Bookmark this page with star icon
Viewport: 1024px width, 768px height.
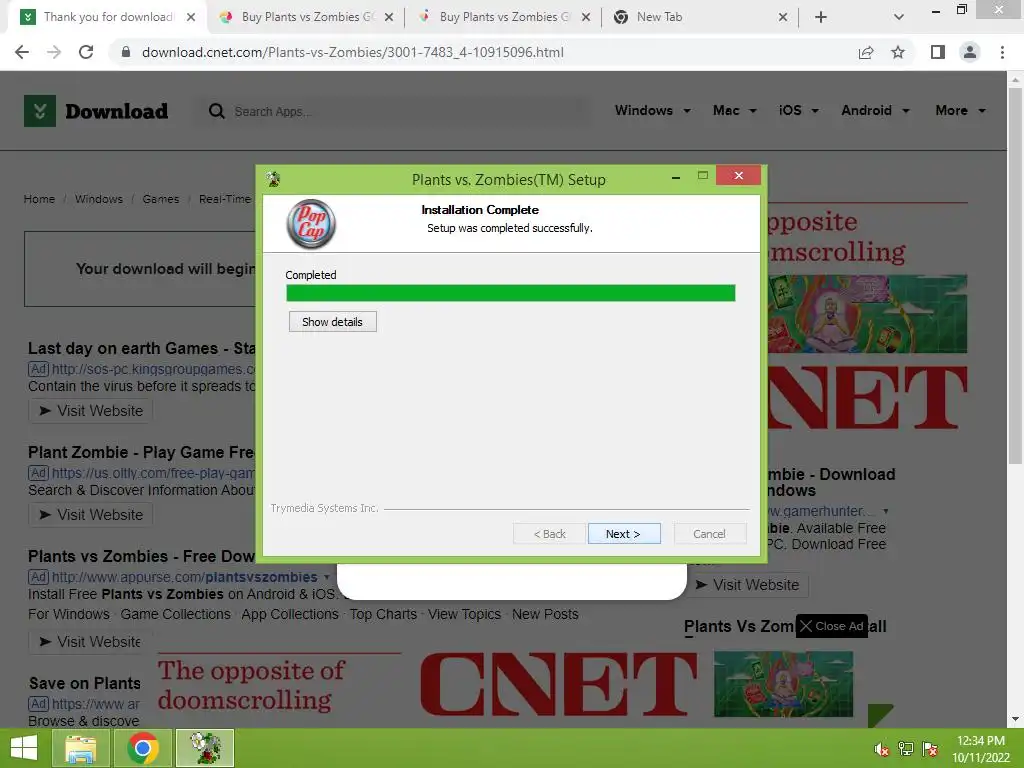898,52
